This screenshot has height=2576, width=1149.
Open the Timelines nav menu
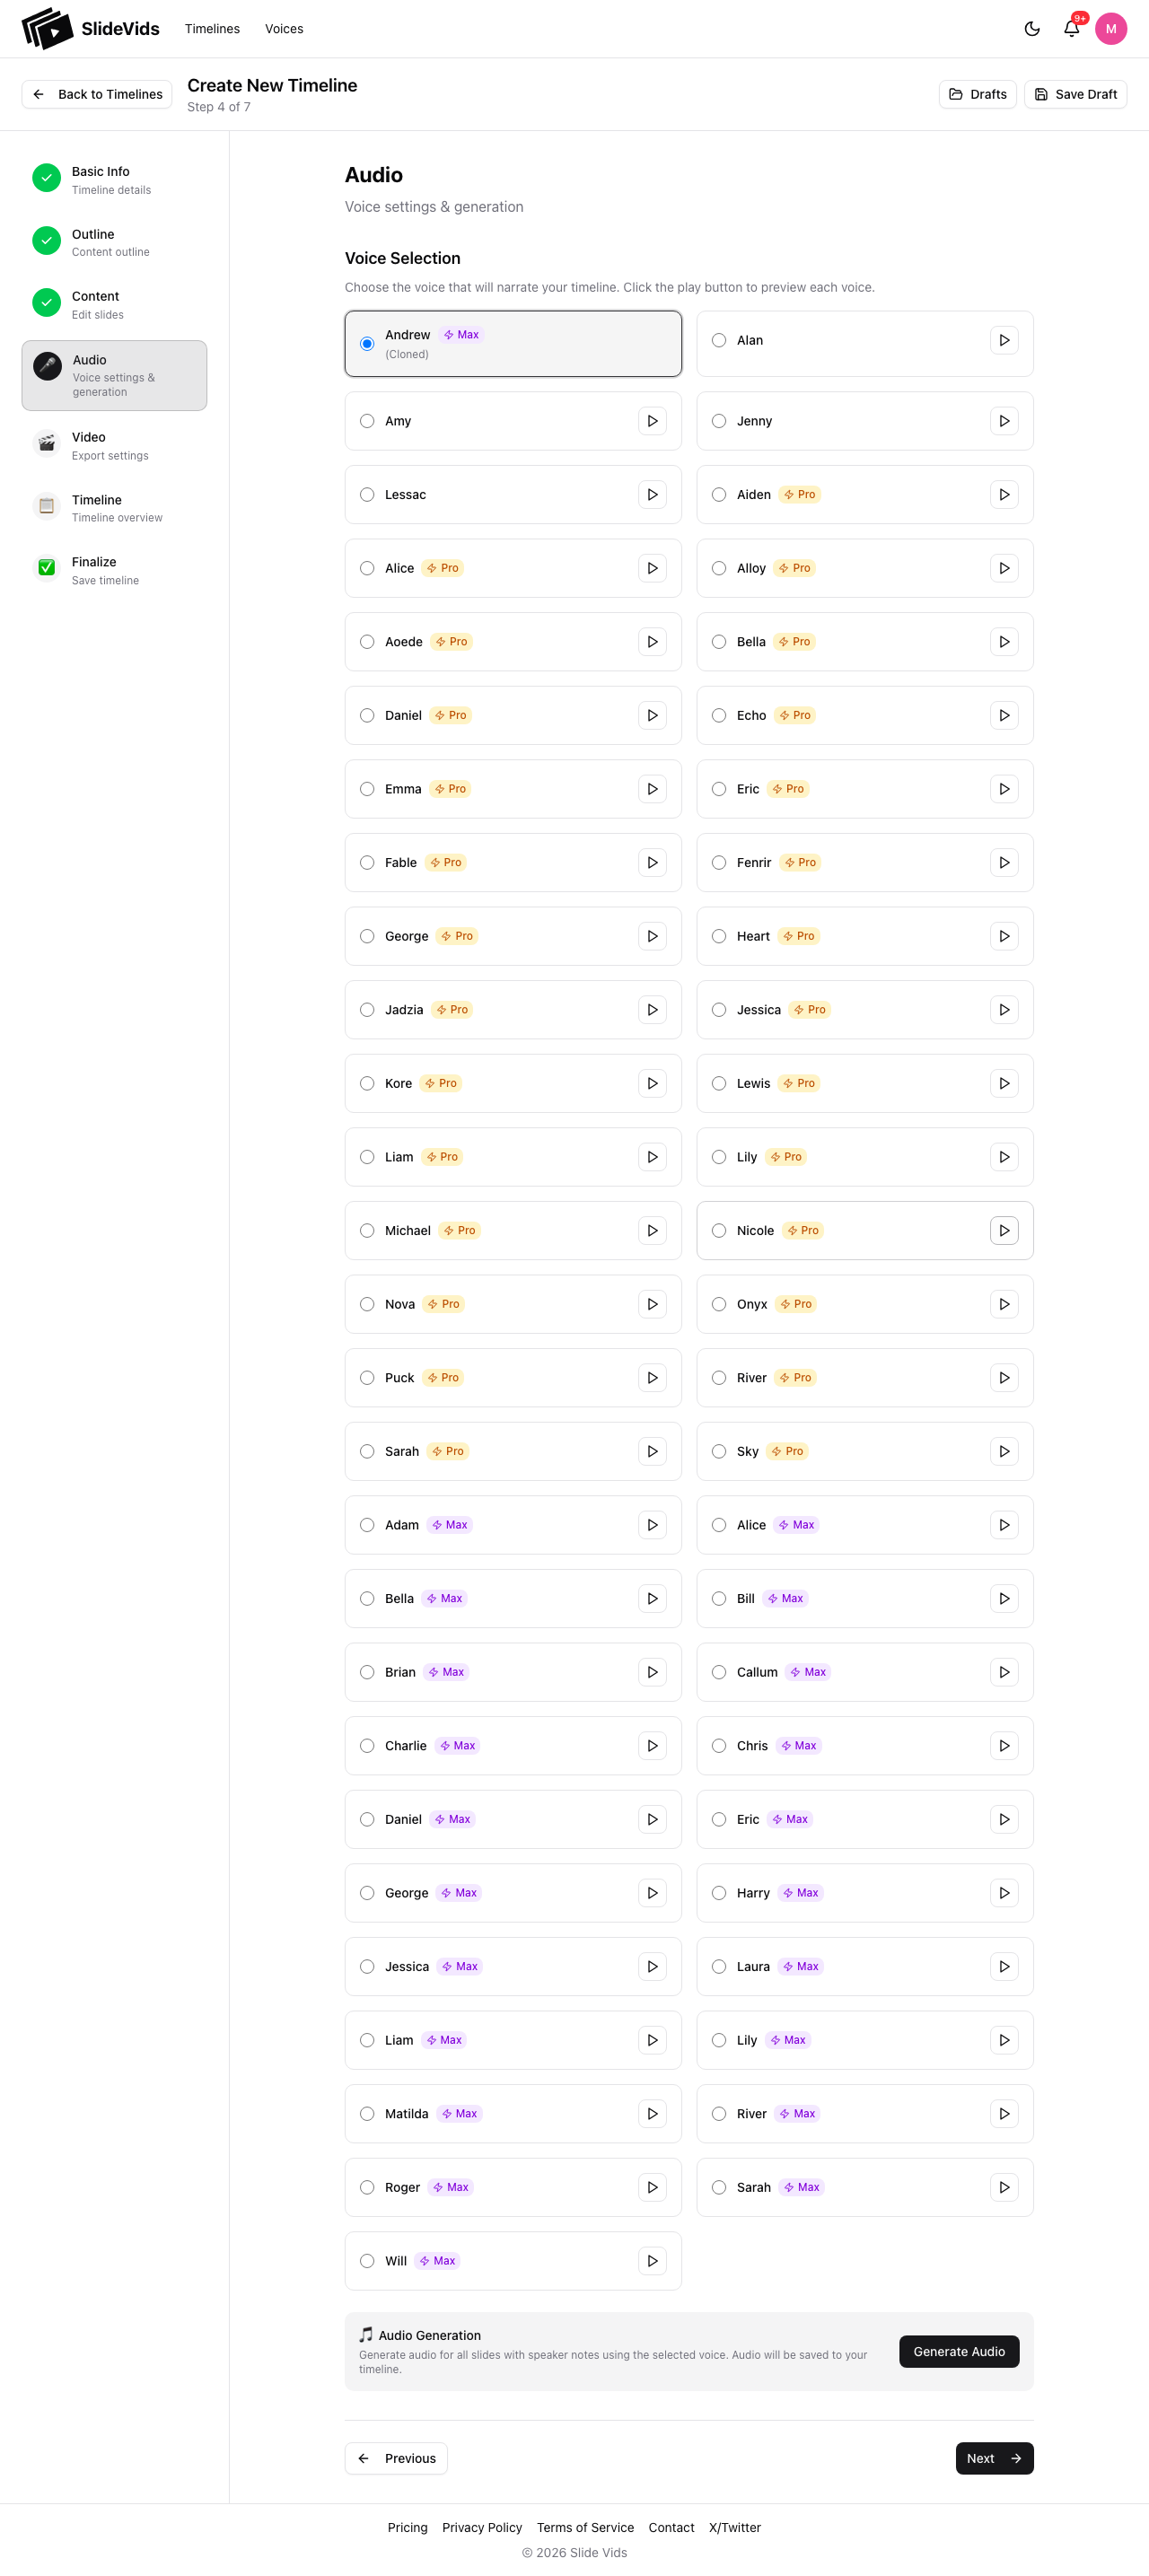tap(212, 29)
